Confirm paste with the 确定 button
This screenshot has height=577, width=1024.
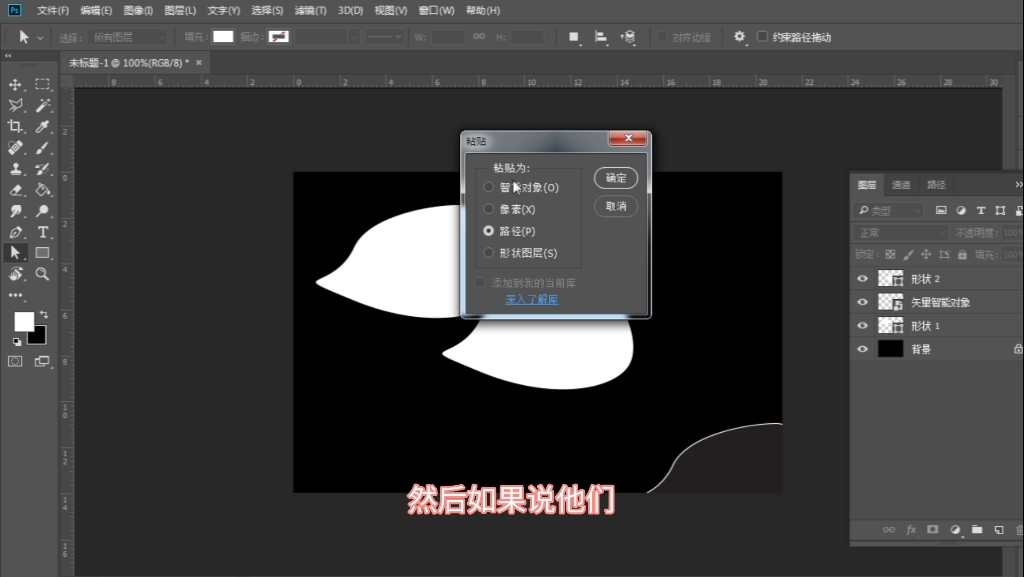[x=615, y=178]
